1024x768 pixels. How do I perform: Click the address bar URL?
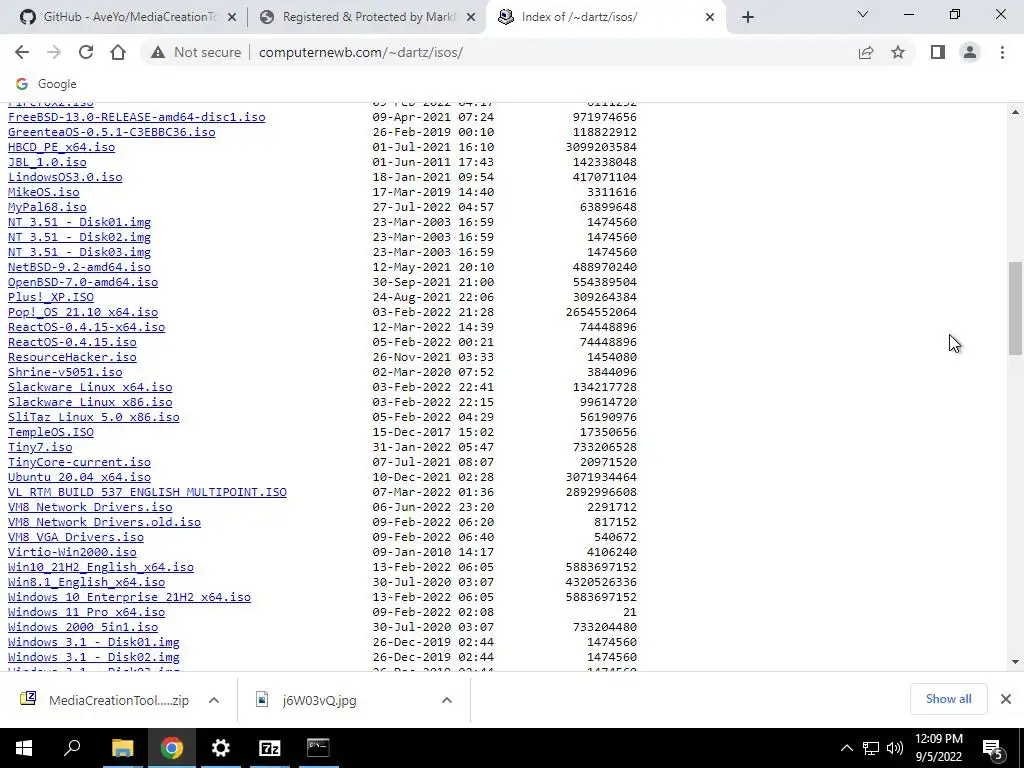[360, 52]
